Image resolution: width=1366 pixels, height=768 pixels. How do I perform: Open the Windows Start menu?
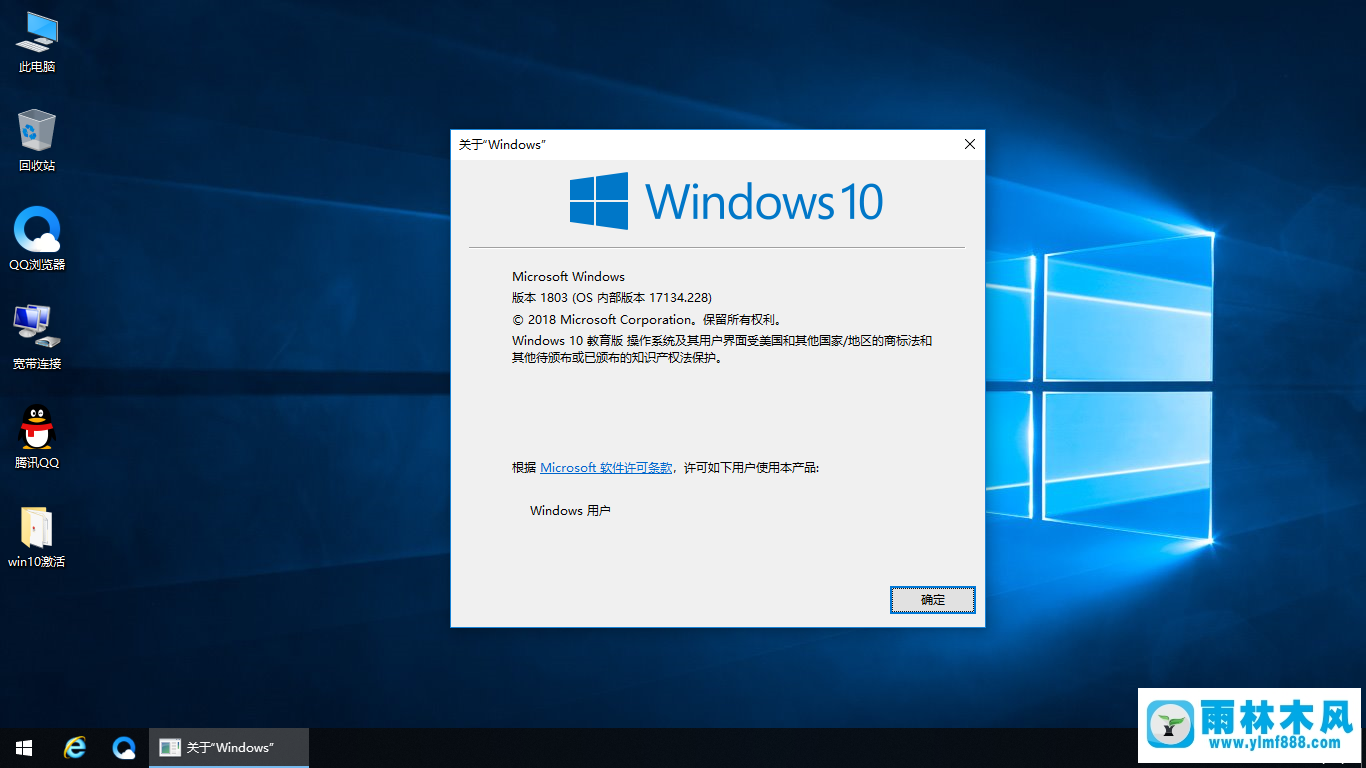pos(24,748)
